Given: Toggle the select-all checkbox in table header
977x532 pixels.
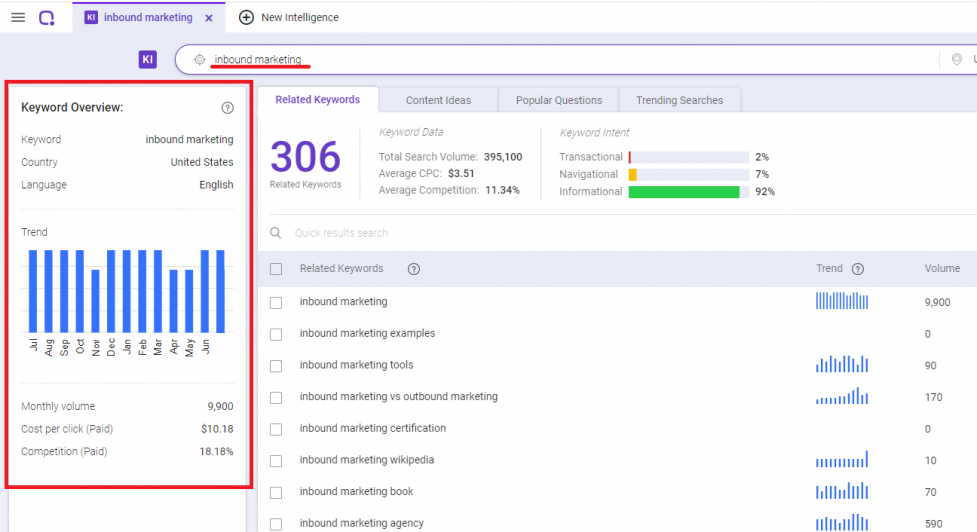Looking at the screenshot, I should pos(276,269).
